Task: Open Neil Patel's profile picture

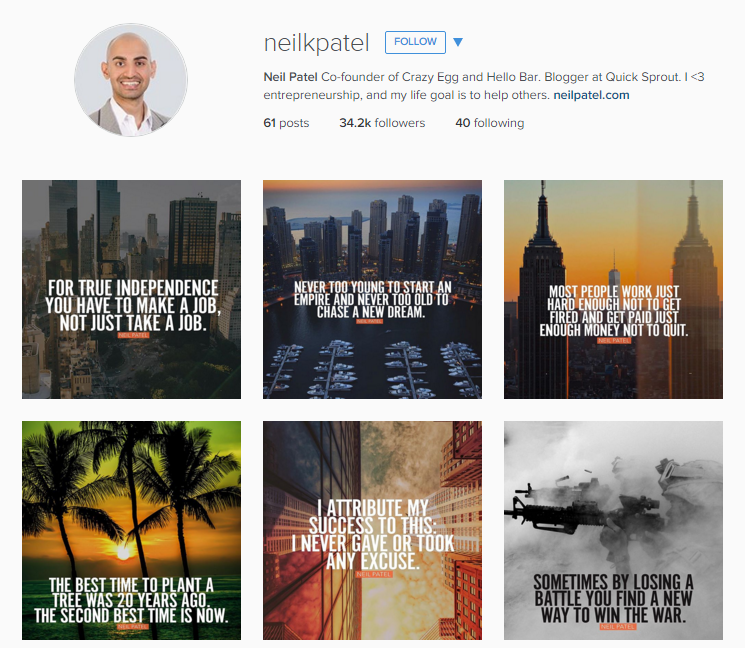Action: pyautogui.click(x=131, y=80)
